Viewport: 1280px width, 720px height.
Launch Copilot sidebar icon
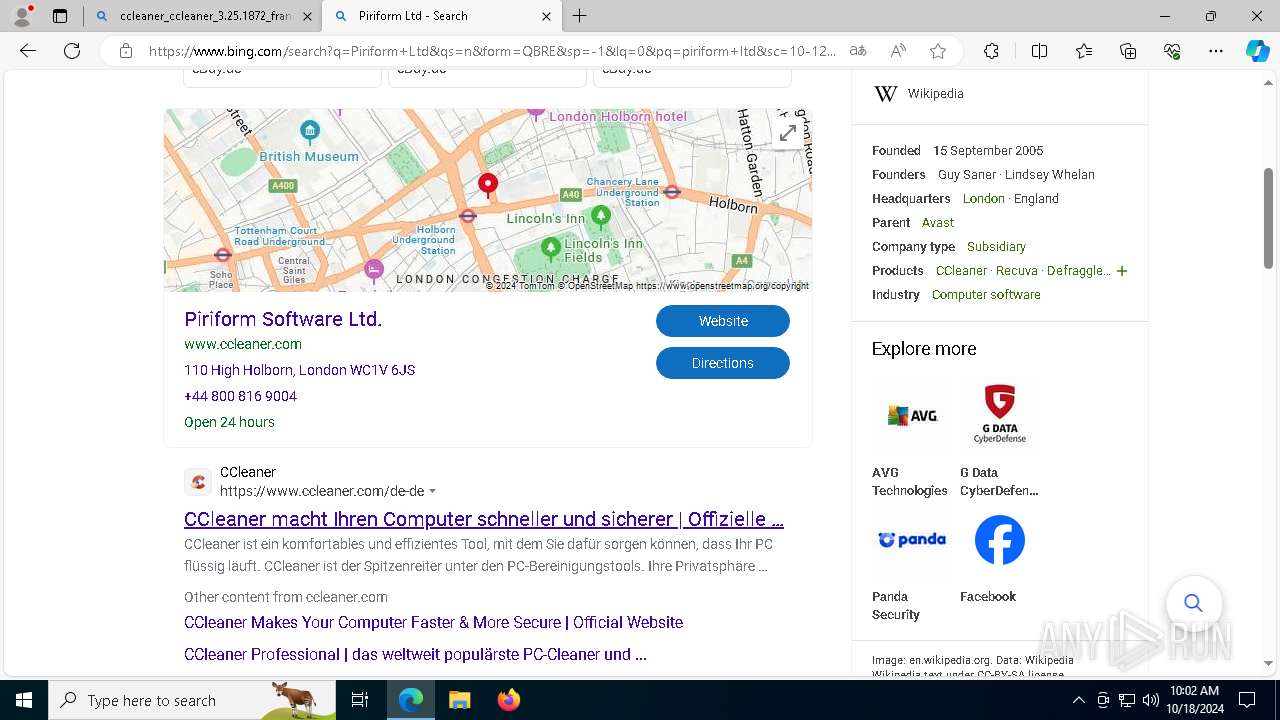click(x=1257, y=51)
